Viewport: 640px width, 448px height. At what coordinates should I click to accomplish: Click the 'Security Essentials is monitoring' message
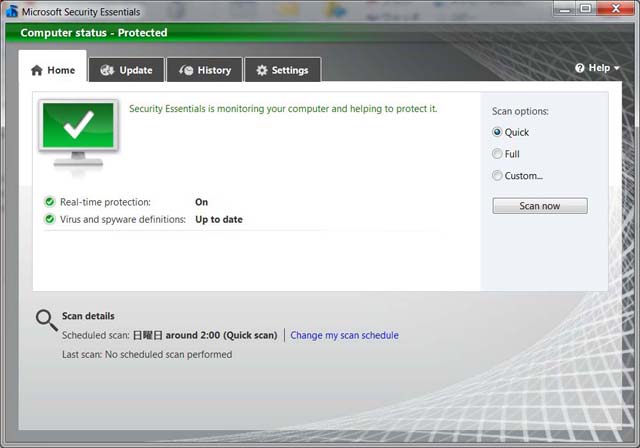[283, 109]
